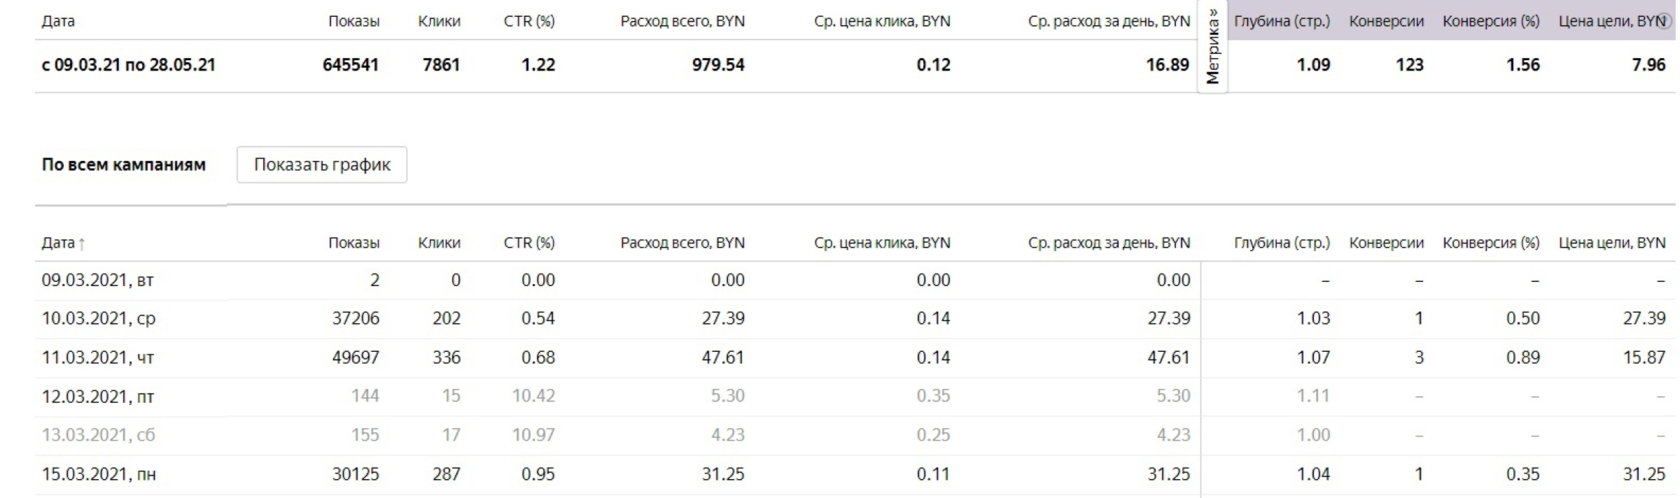Viewport: 1680px width, 498px height.
Task: Select the 13.03.2021, сб greyed row
Action: tap(98, 436)
